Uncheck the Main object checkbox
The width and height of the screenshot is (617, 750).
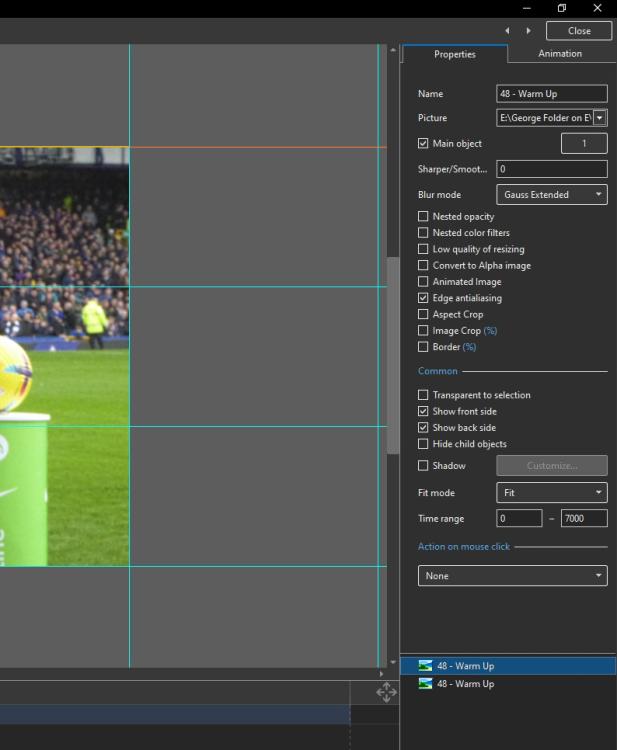coord(423,144)
